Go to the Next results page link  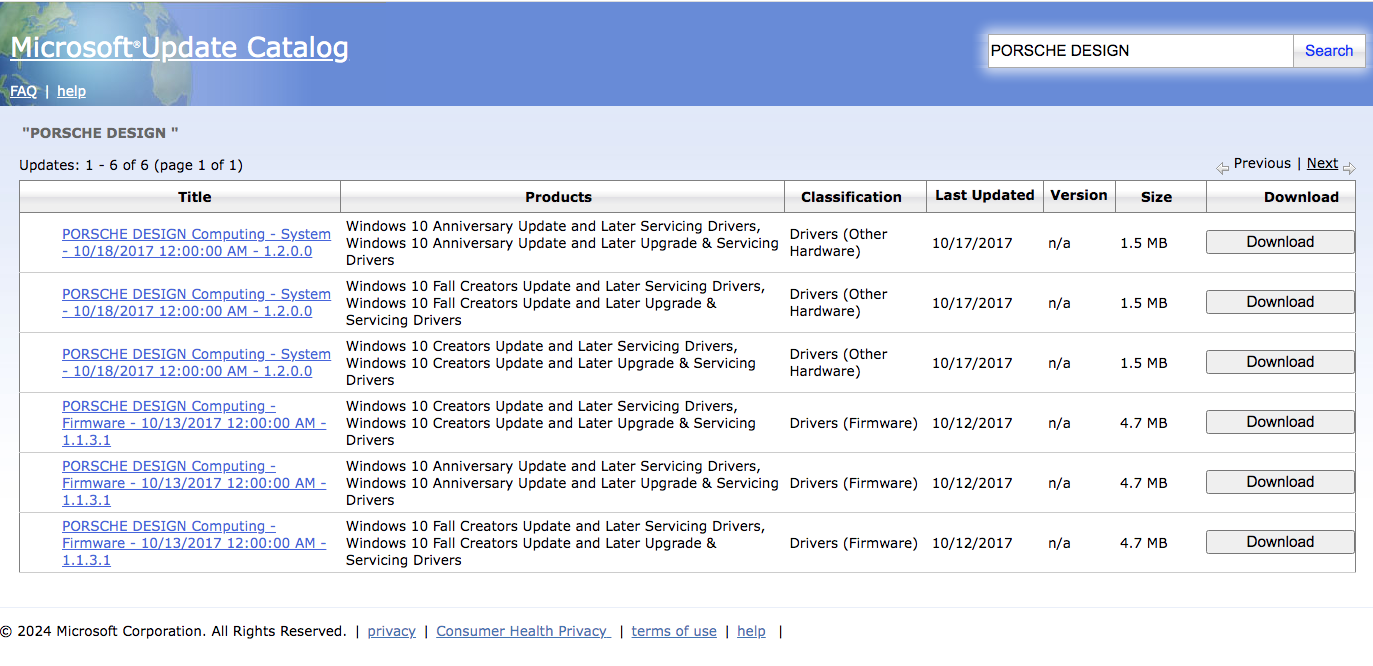click(x=1322, y=163)
